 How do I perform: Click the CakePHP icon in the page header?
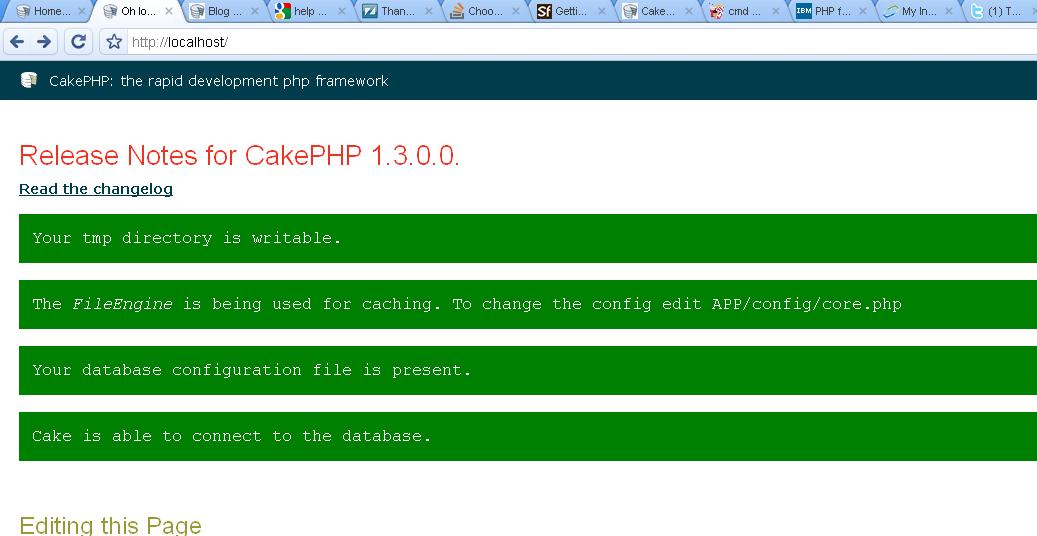[x=28, y=80]
